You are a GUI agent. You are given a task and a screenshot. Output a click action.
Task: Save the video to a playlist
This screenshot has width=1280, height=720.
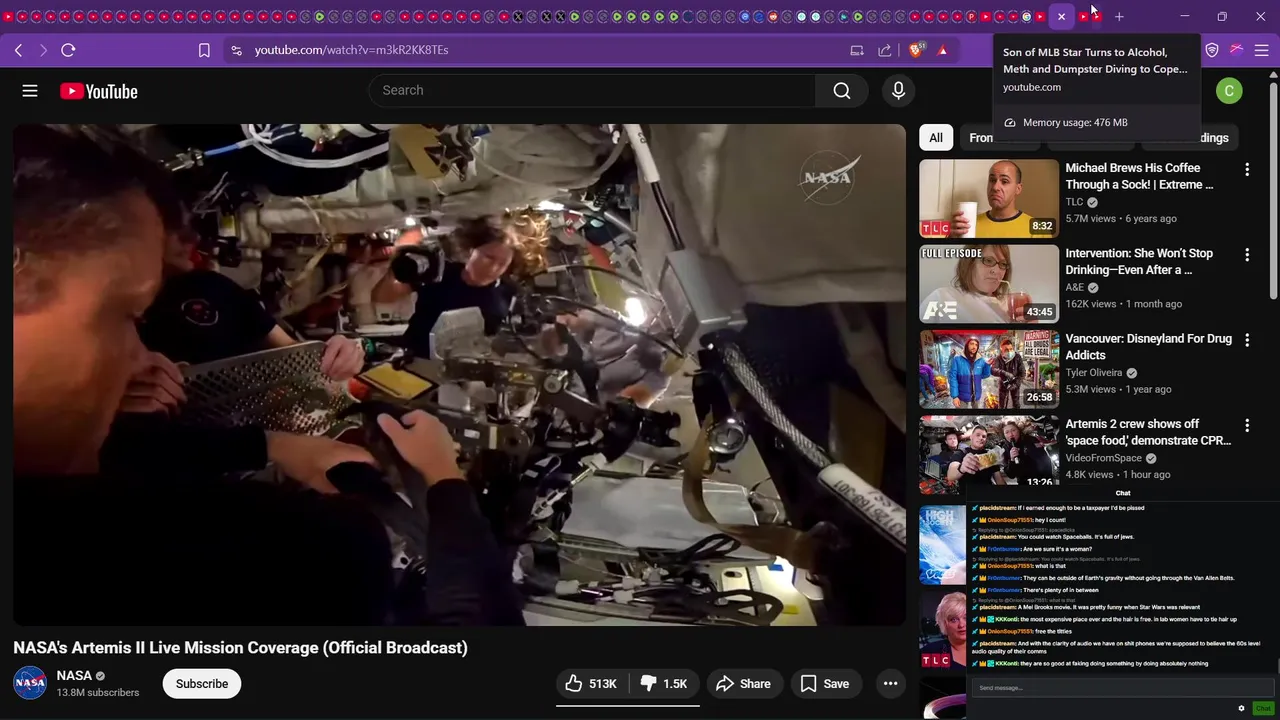(825, 684)
